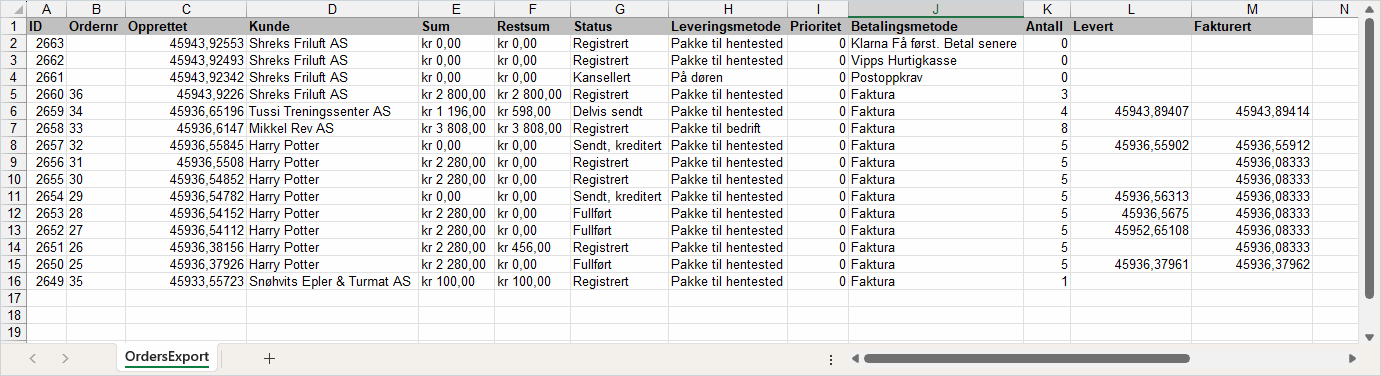The width and height of the screenshot is (1381, 376).
Task: Select row 16 header
Action: coord(13,281)
